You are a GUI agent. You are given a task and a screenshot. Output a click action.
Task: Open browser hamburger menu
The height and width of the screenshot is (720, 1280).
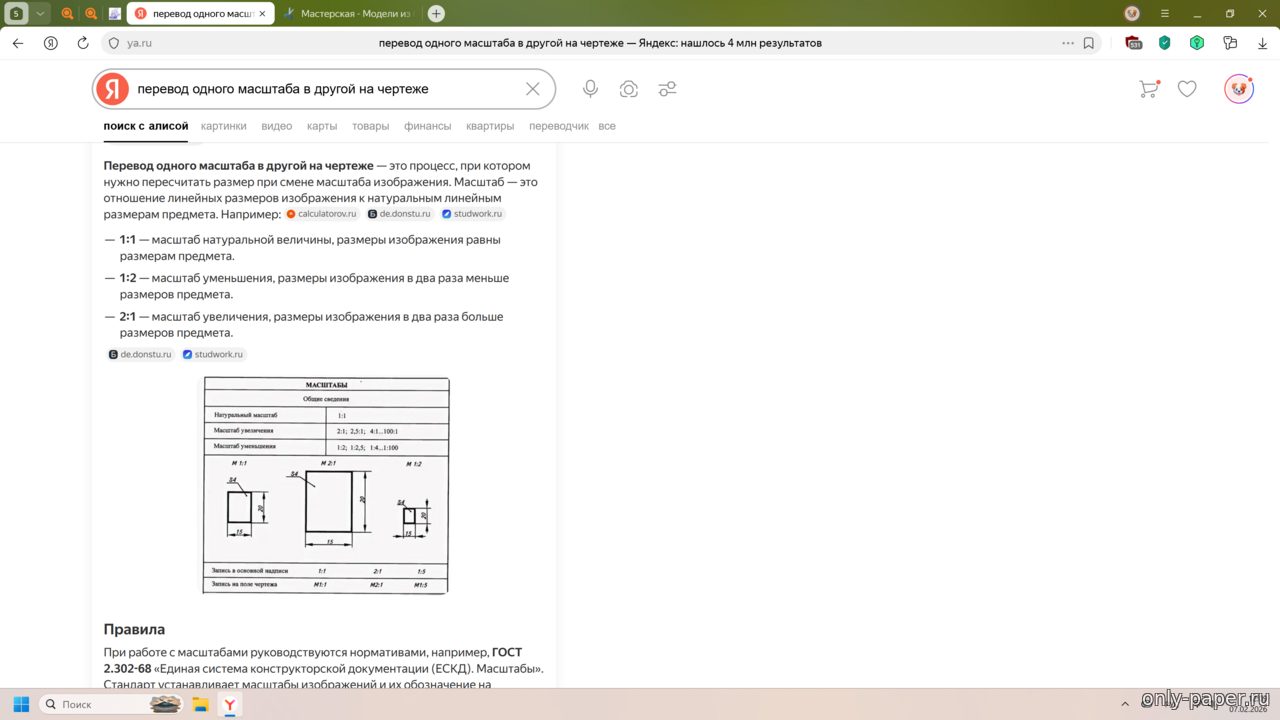click(x=1164, y=14)
